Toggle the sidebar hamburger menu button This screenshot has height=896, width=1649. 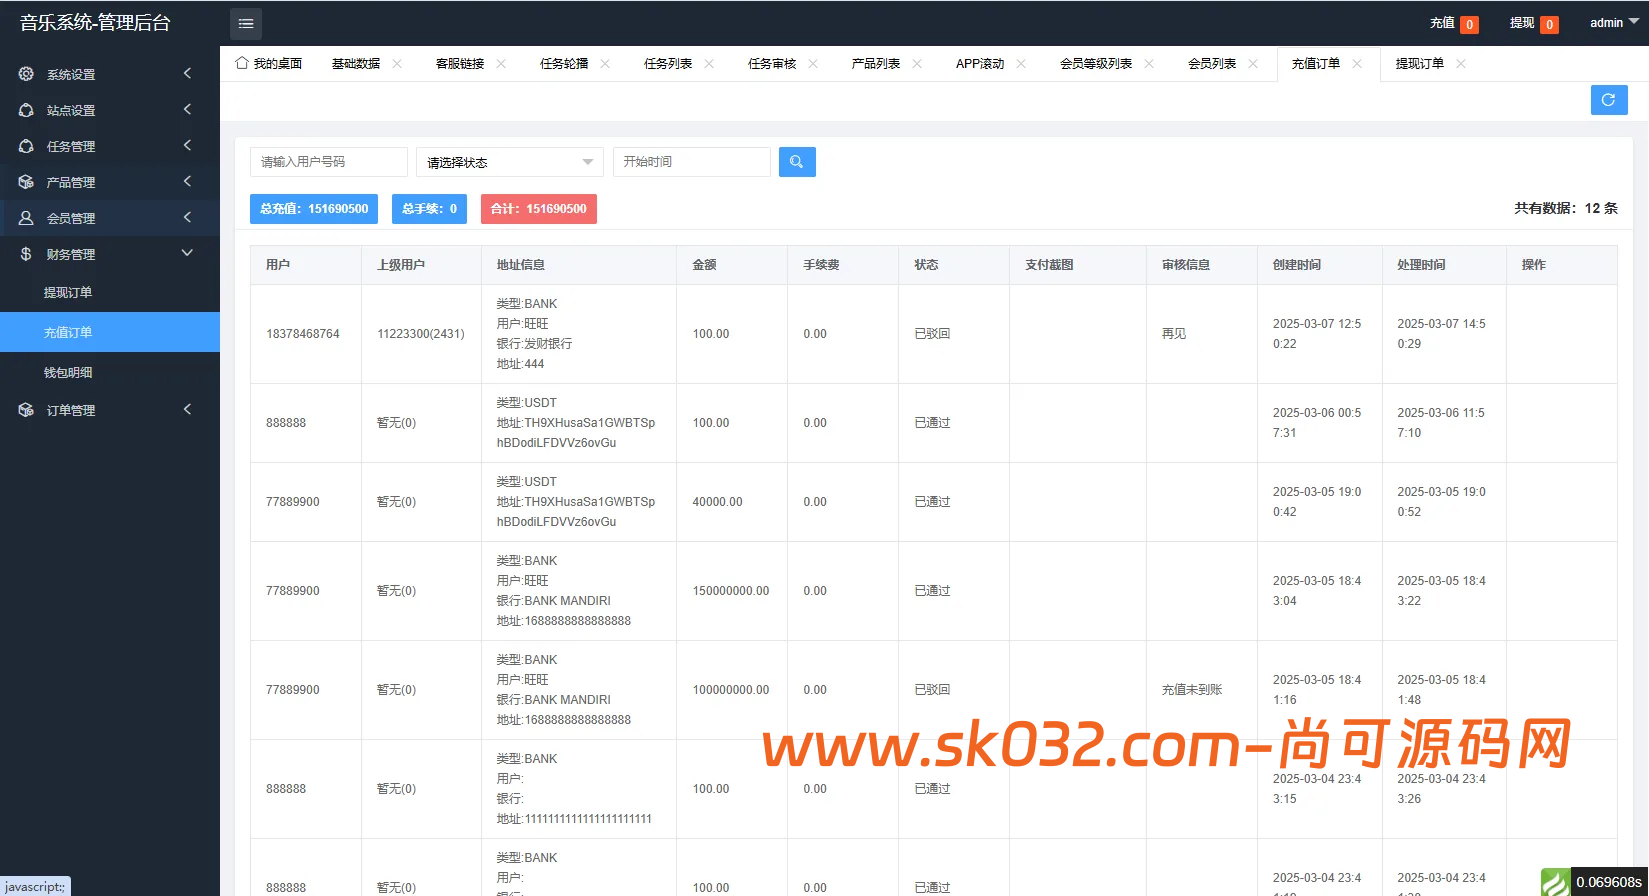coord(246,23)
